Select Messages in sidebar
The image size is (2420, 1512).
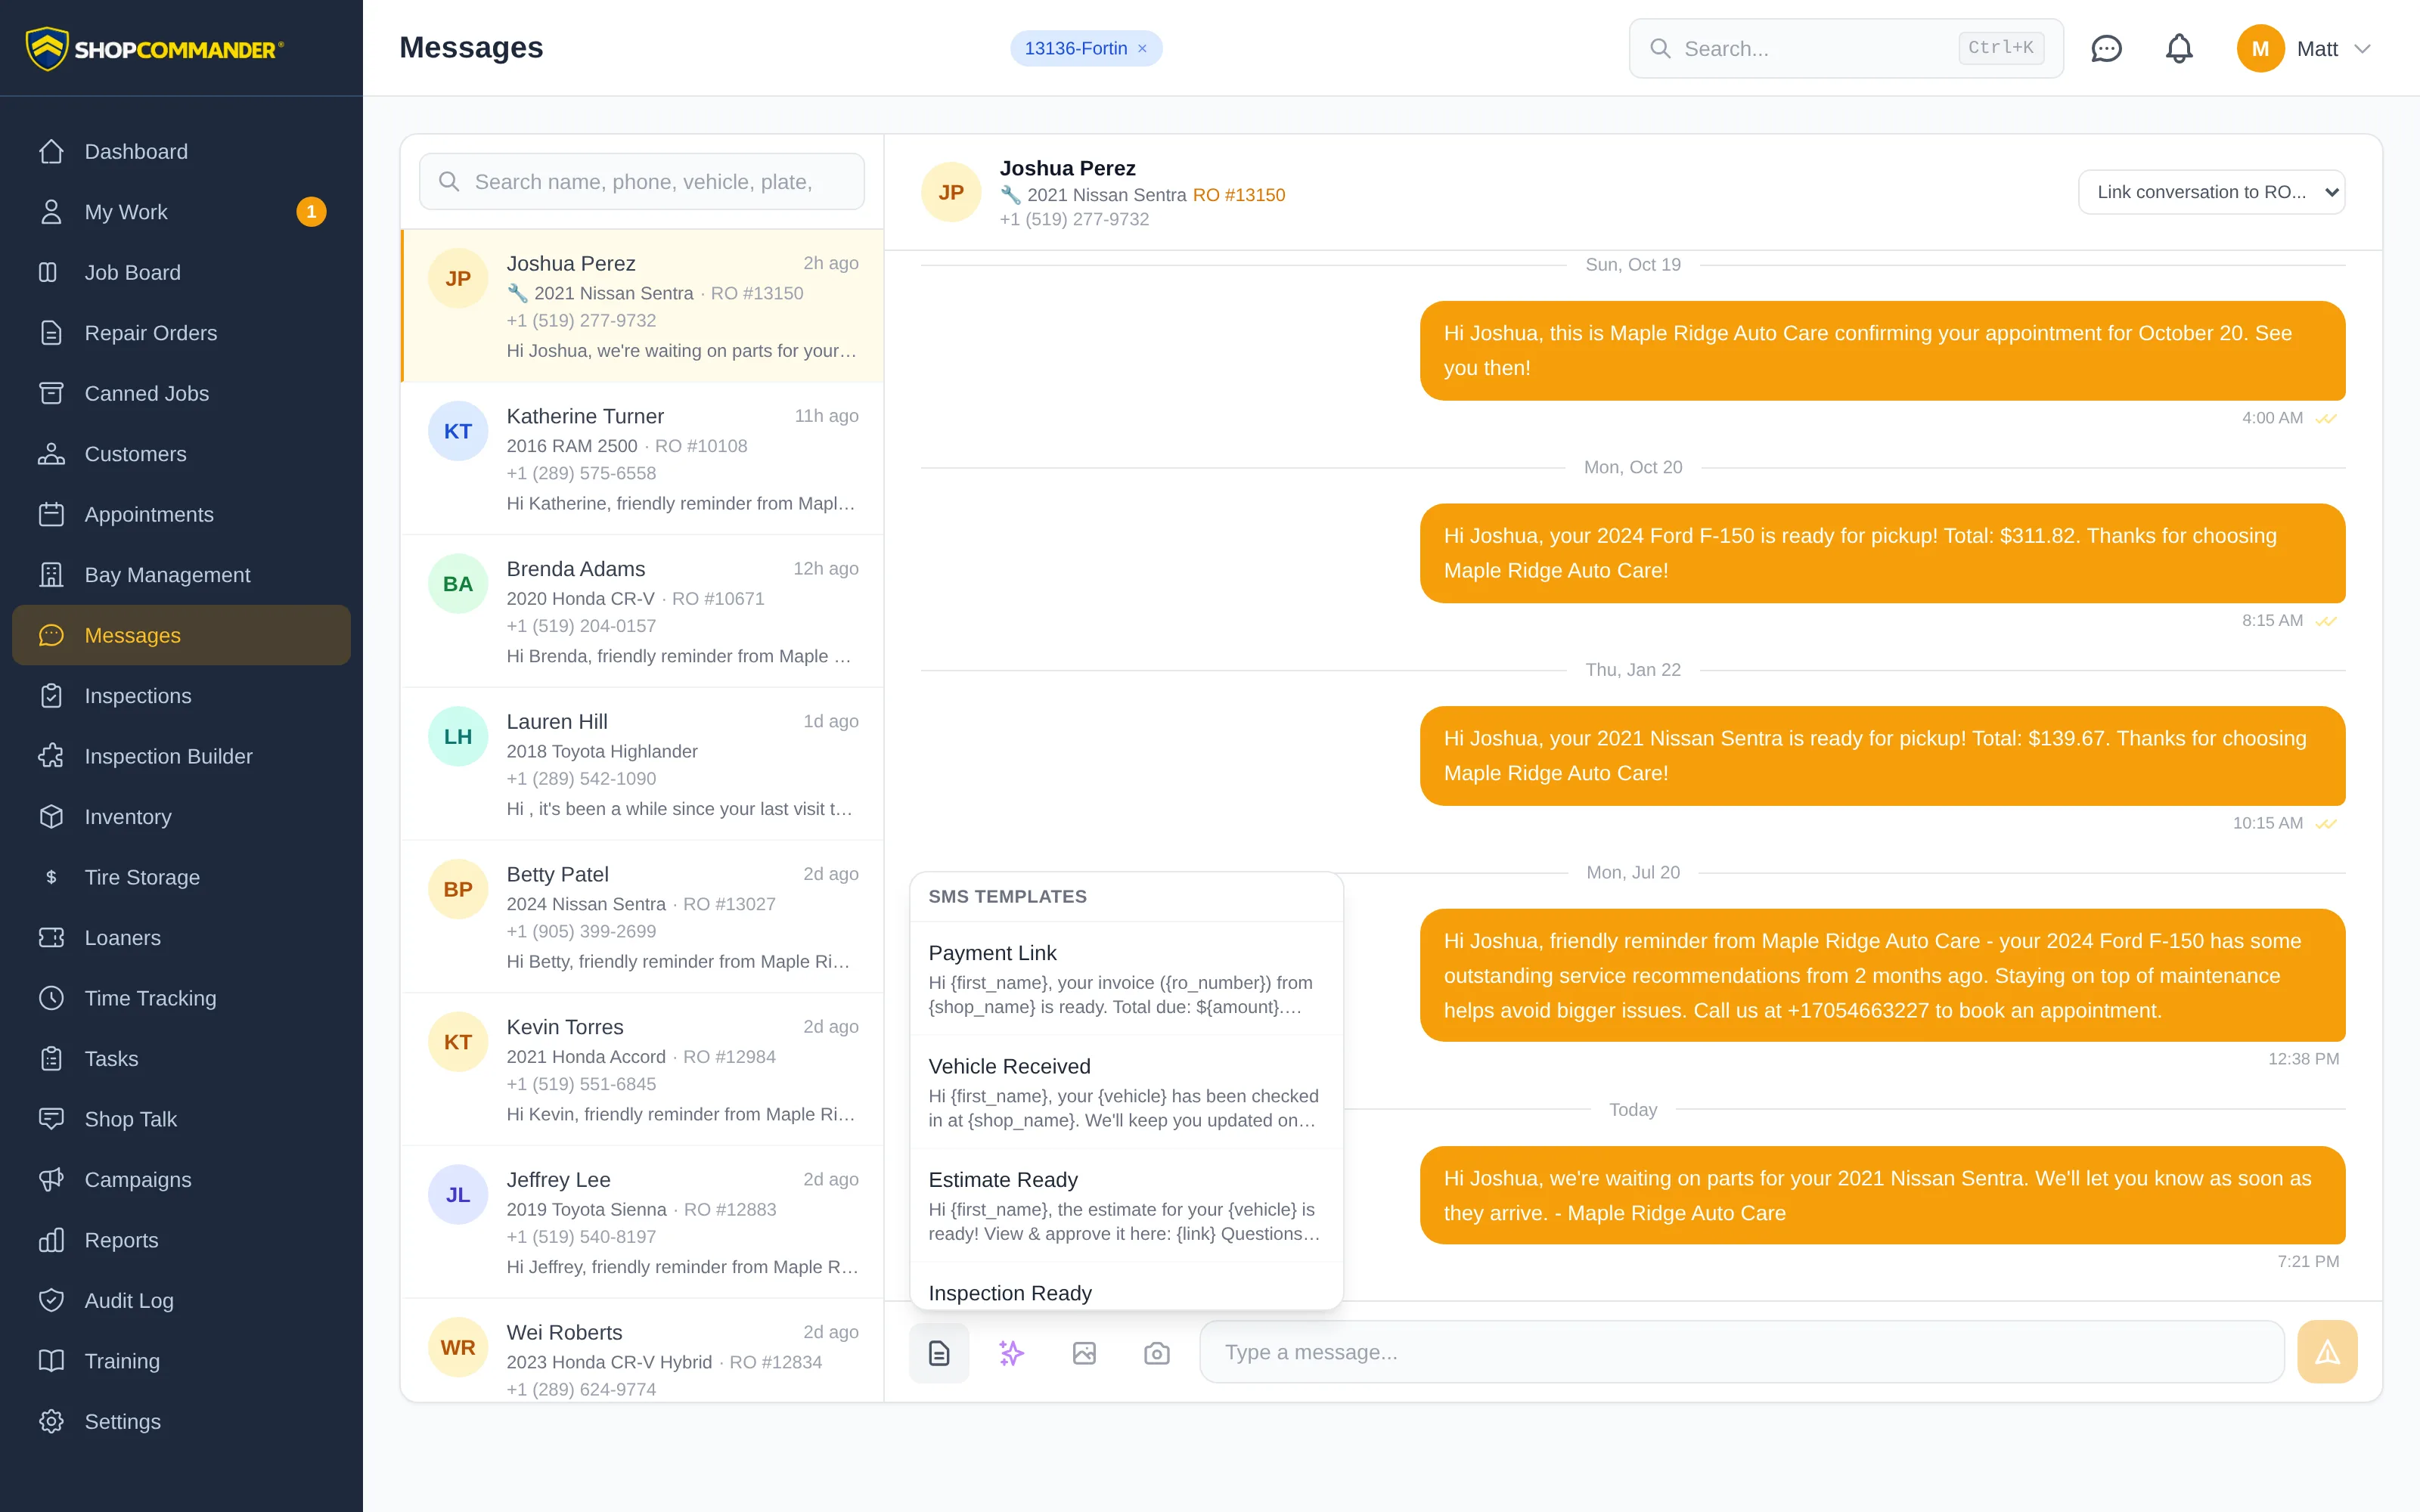(x=181, y=635)
